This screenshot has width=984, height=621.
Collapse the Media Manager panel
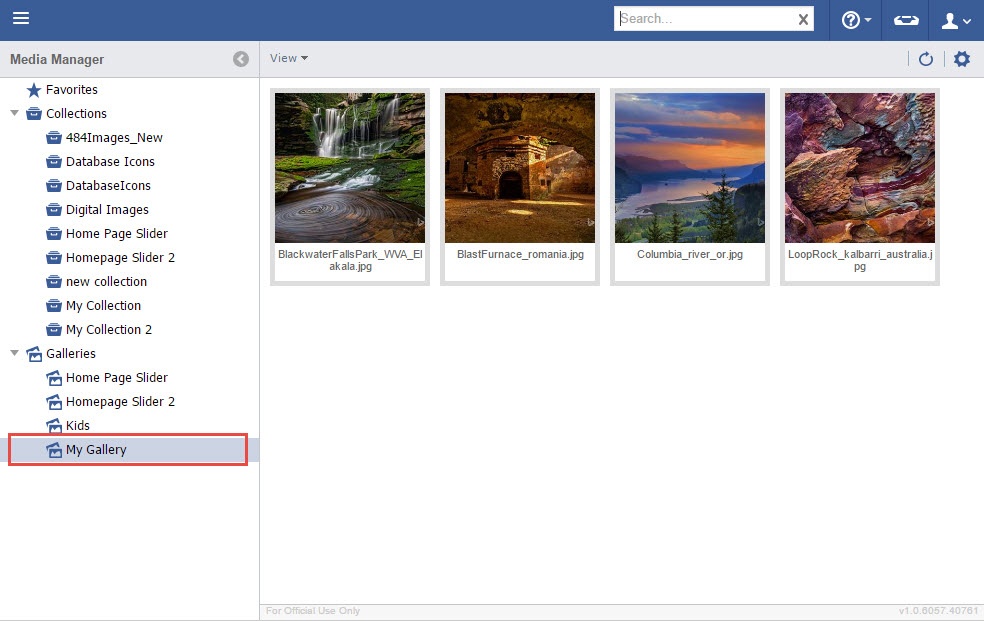[x=241, y=59]
